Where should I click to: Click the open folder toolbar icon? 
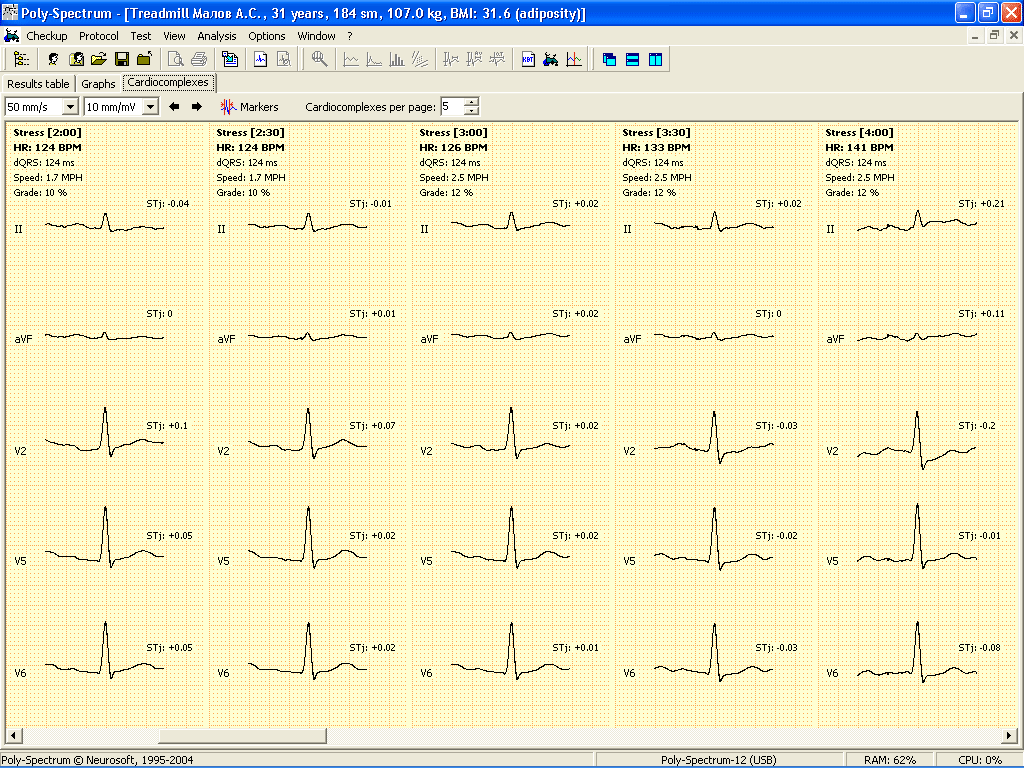99,59
